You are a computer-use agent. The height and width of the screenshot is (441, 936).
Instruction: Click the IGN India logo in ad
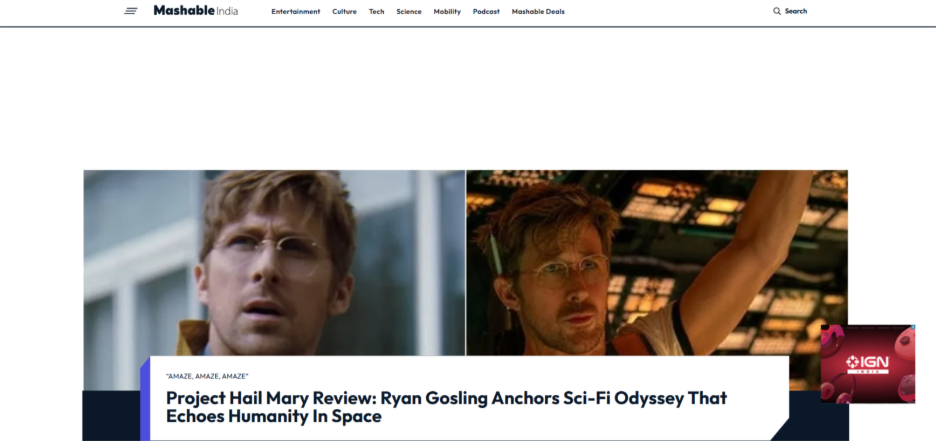click(867, 363)
